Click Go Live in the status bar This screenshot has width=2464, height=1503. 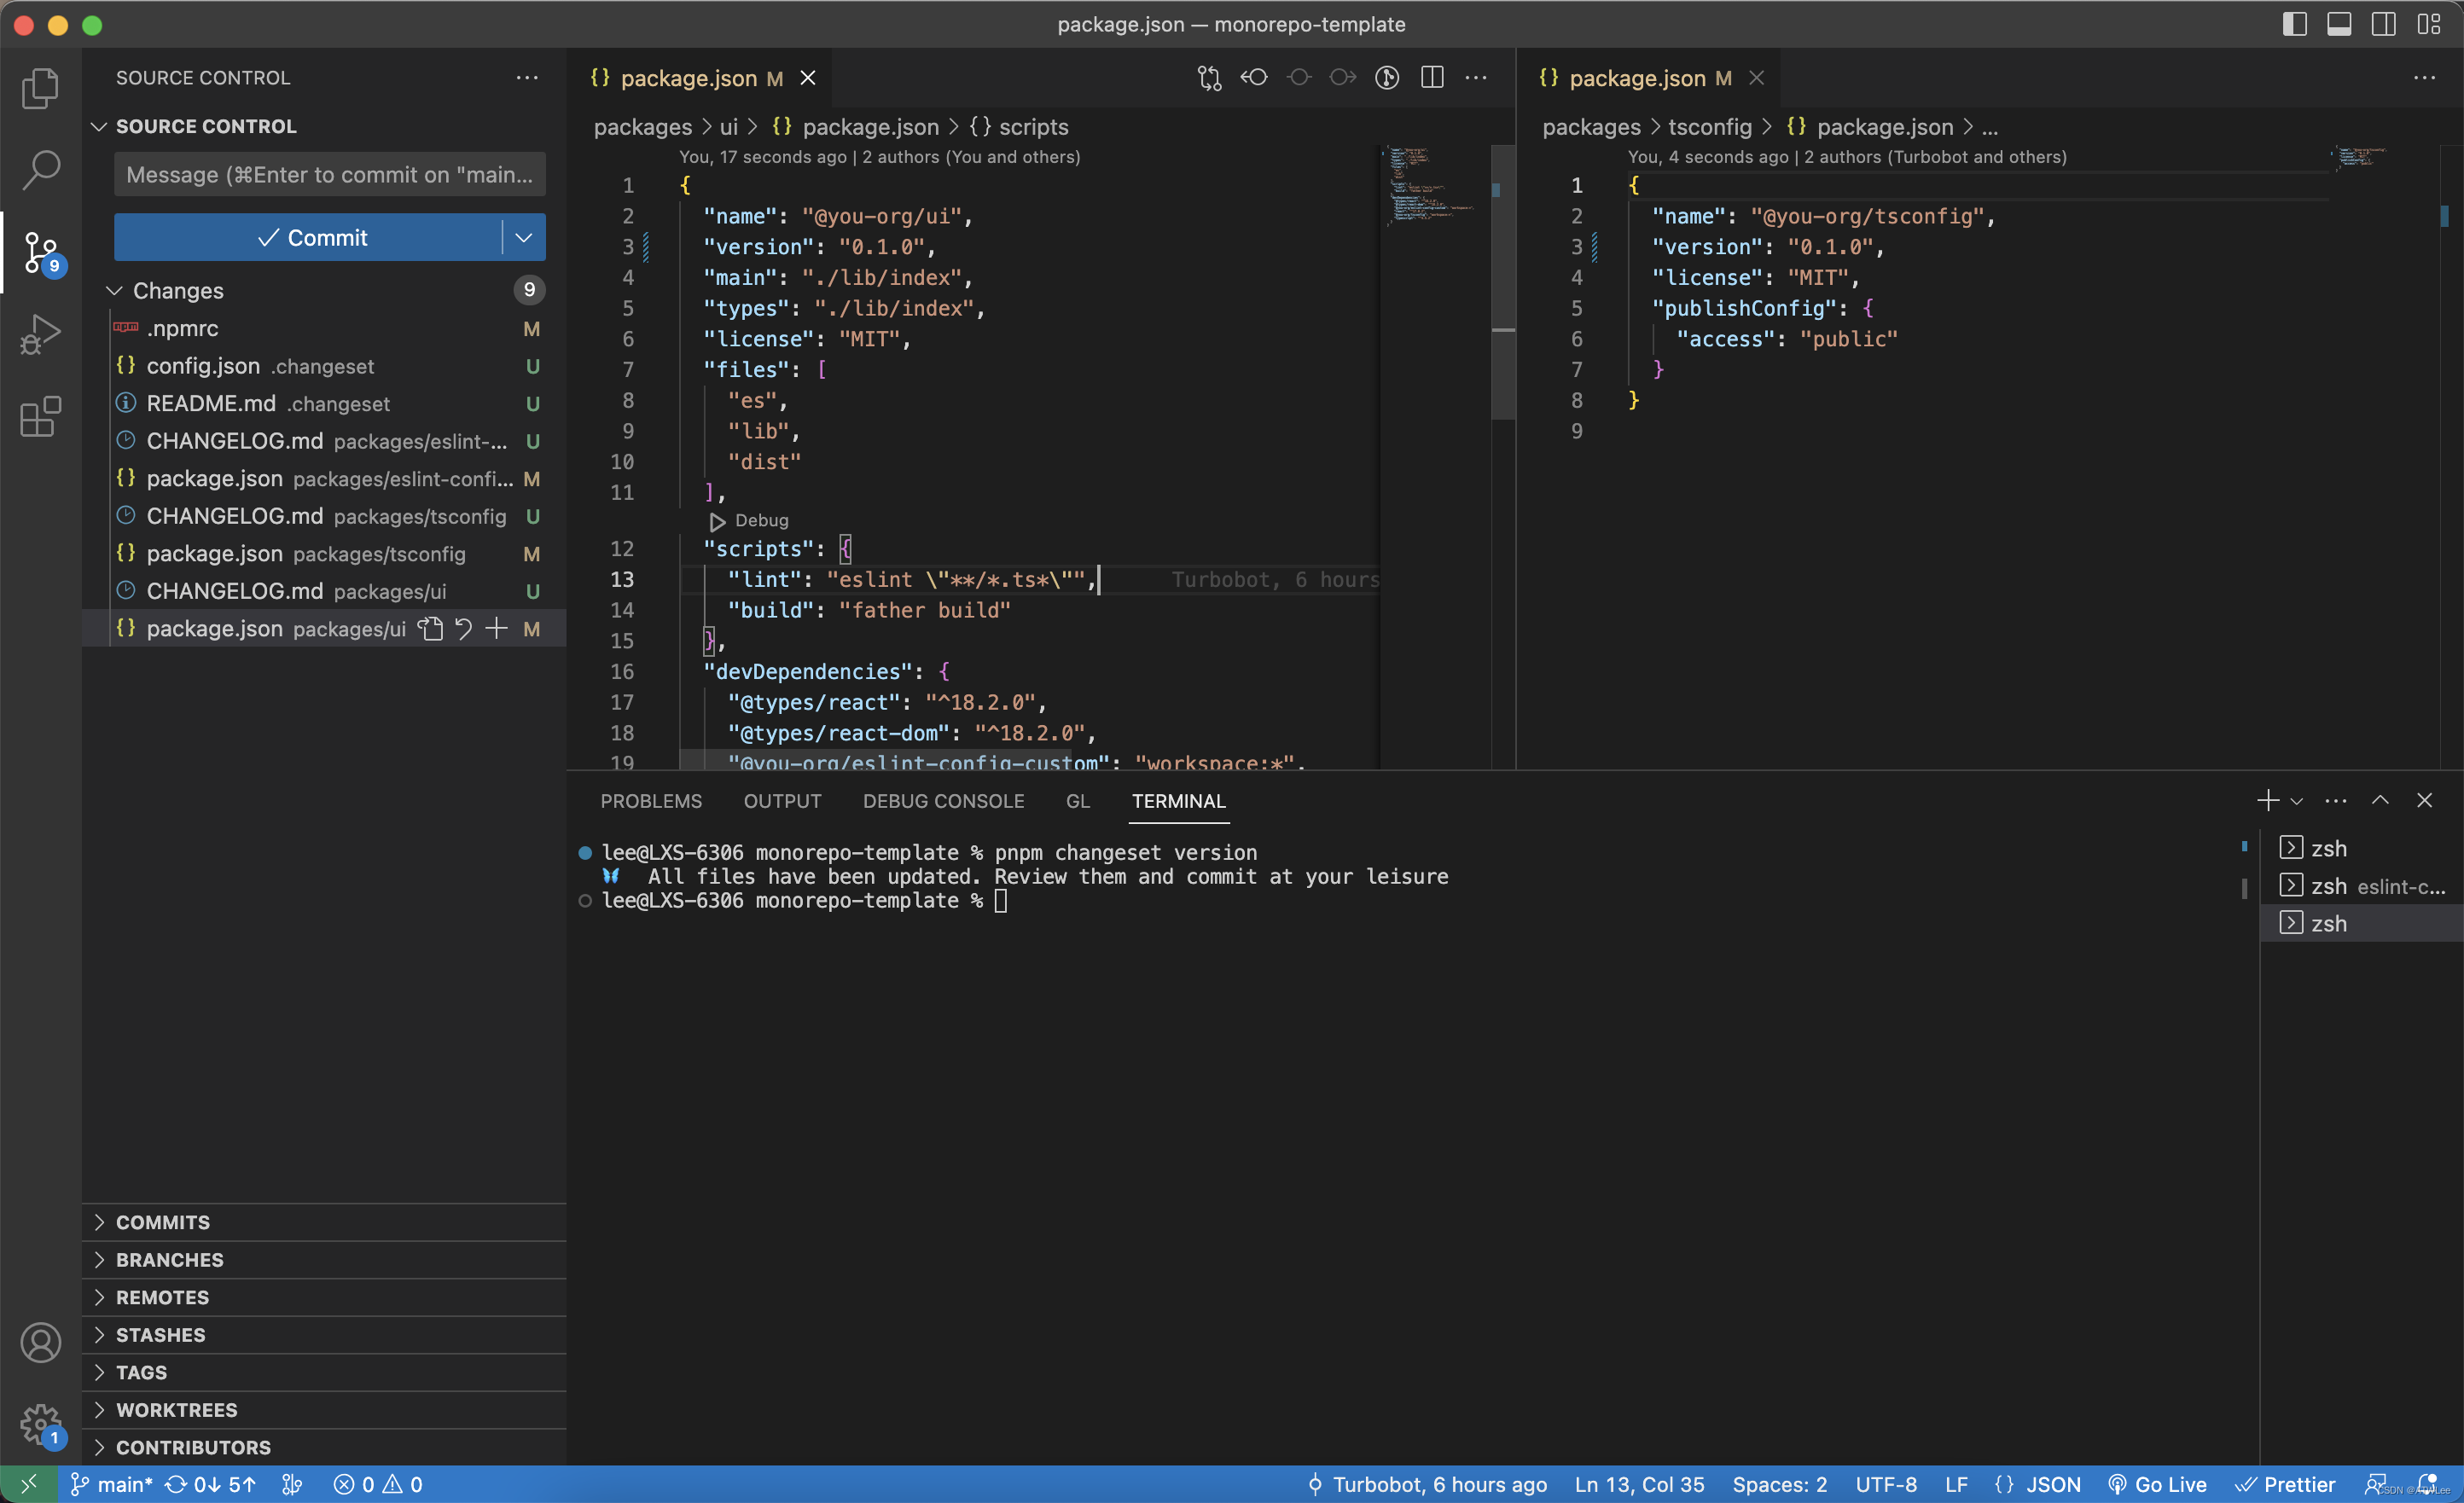[x=2157, y=1485]
